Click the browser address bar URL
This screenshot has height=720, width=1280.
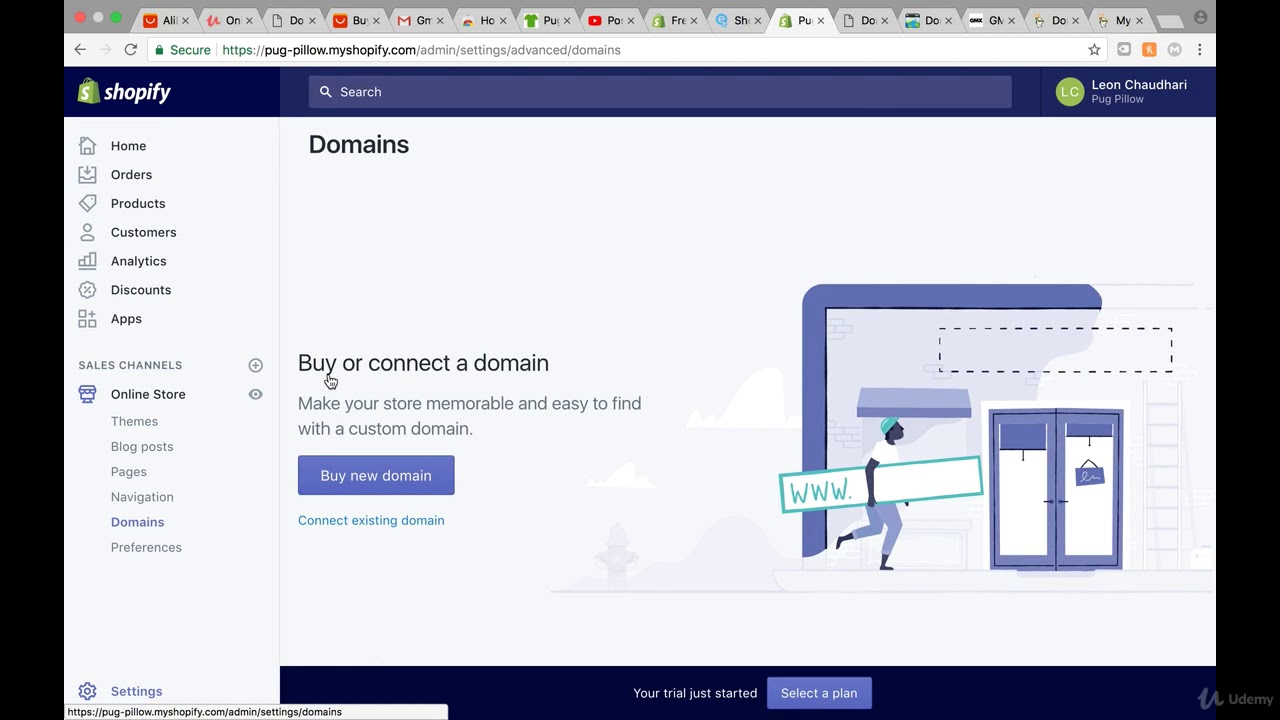click(x=421, y=50)
